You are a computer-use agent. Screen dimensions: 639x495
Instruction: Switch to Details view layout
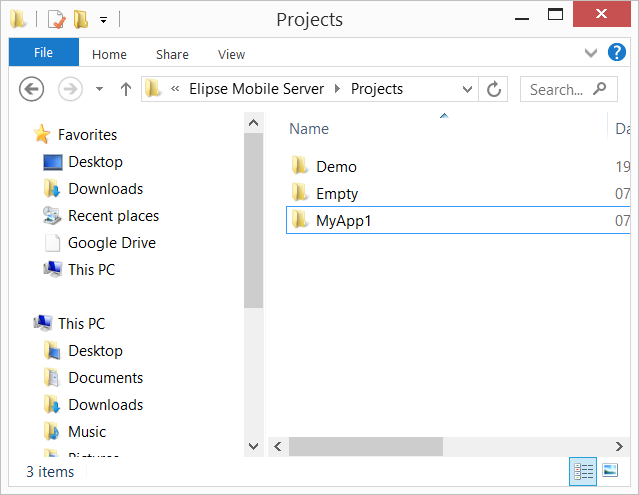point(583,471)
